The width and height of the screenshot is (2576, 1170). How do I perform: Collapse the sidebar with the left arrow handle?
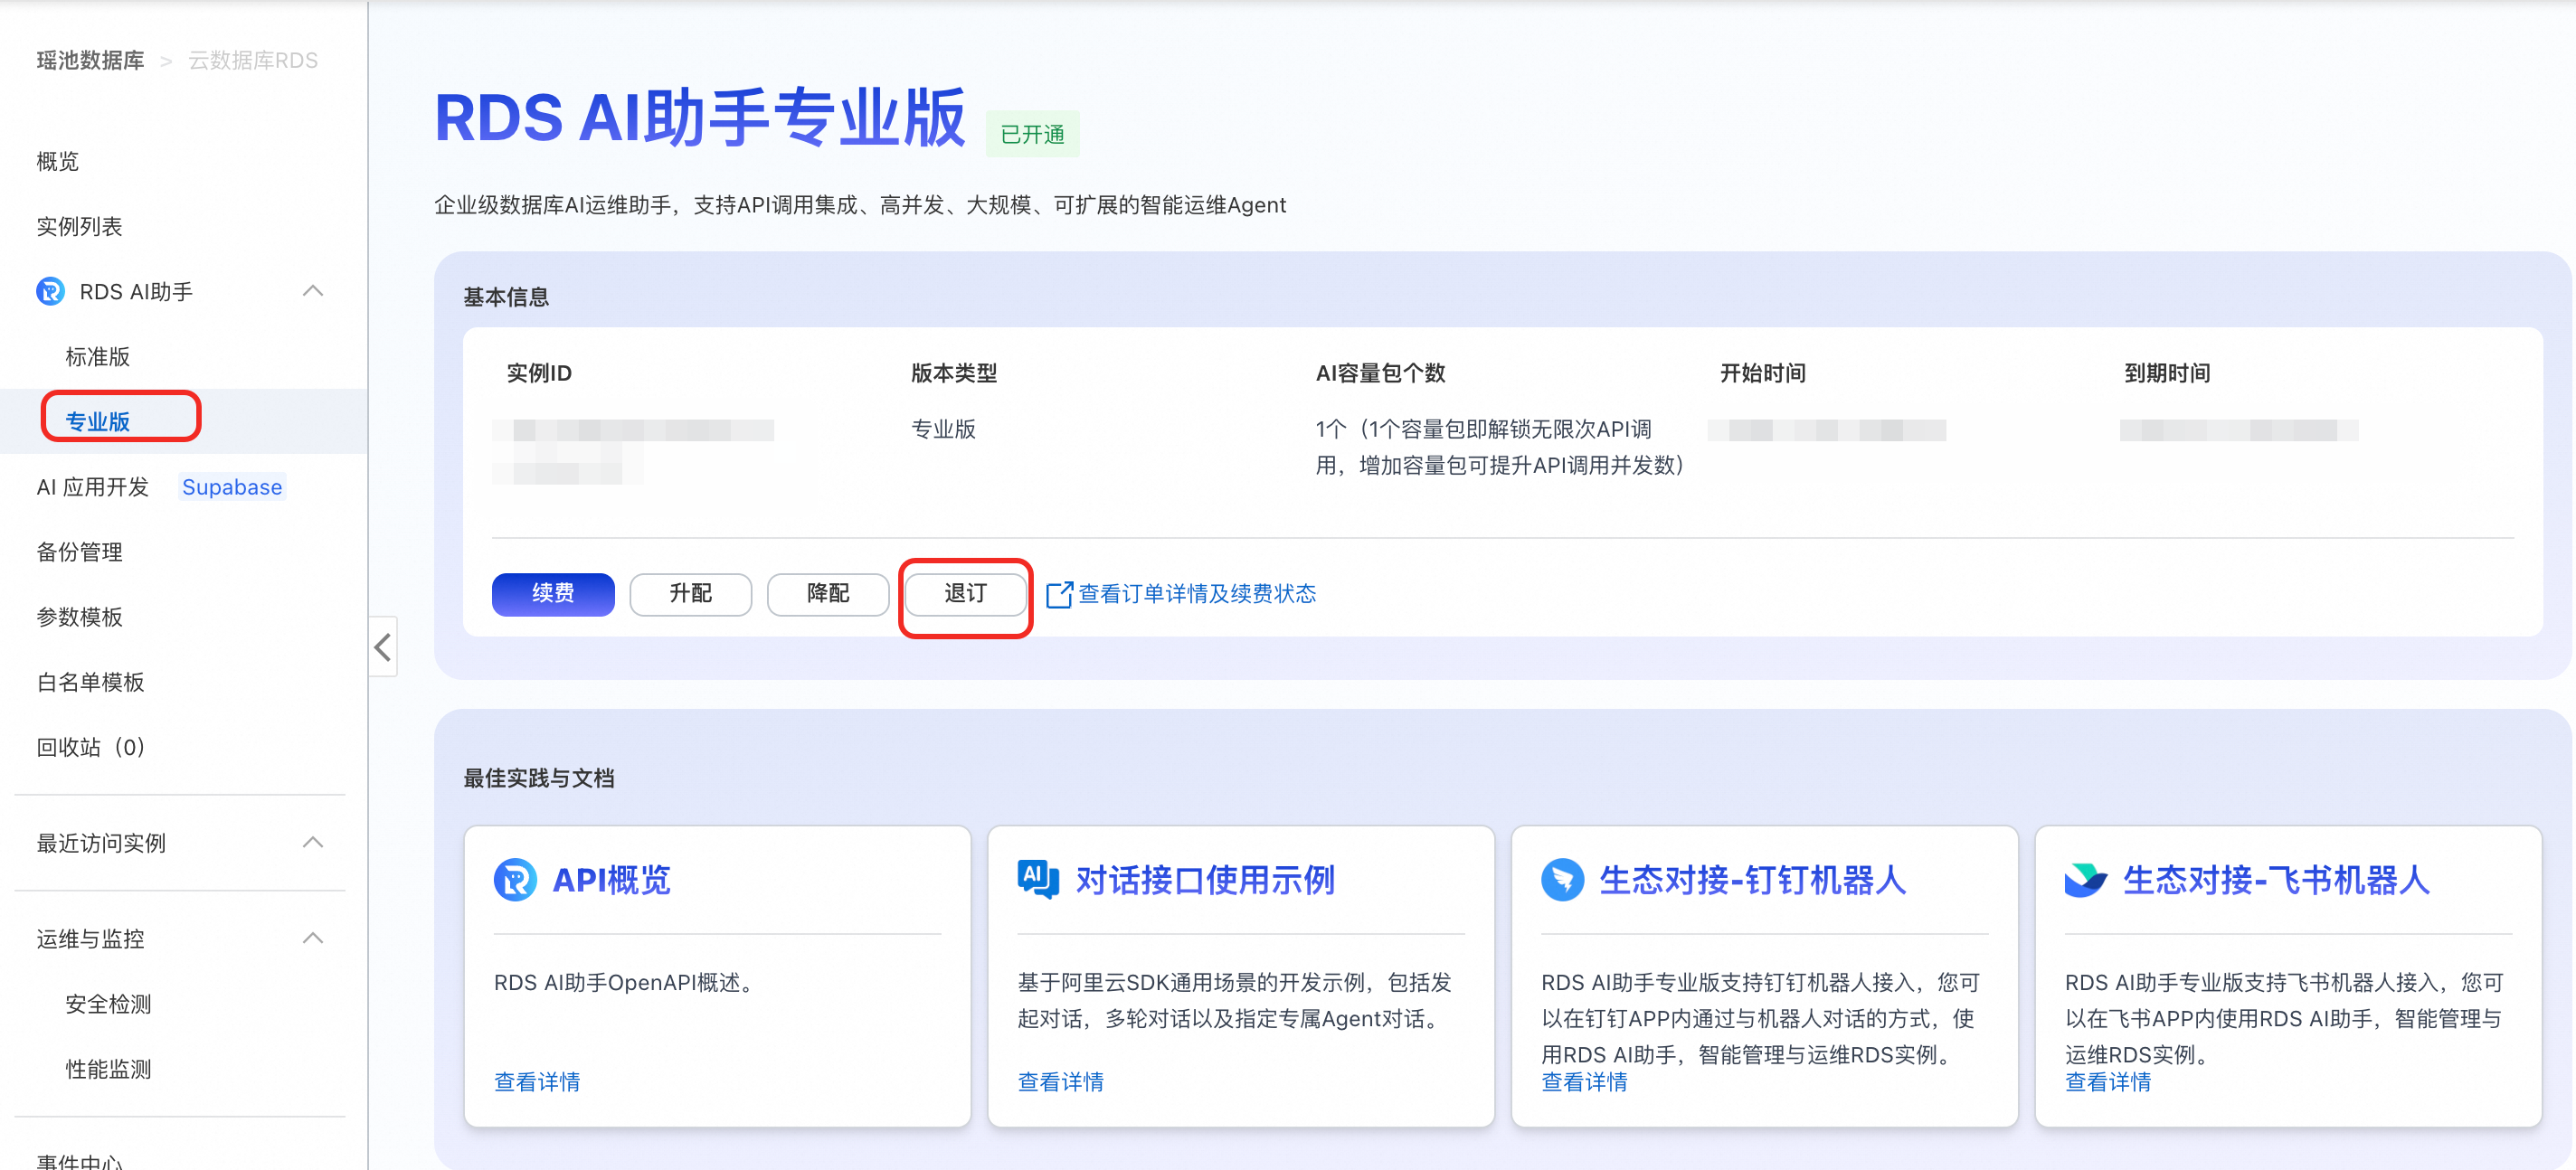click(383, 647)
